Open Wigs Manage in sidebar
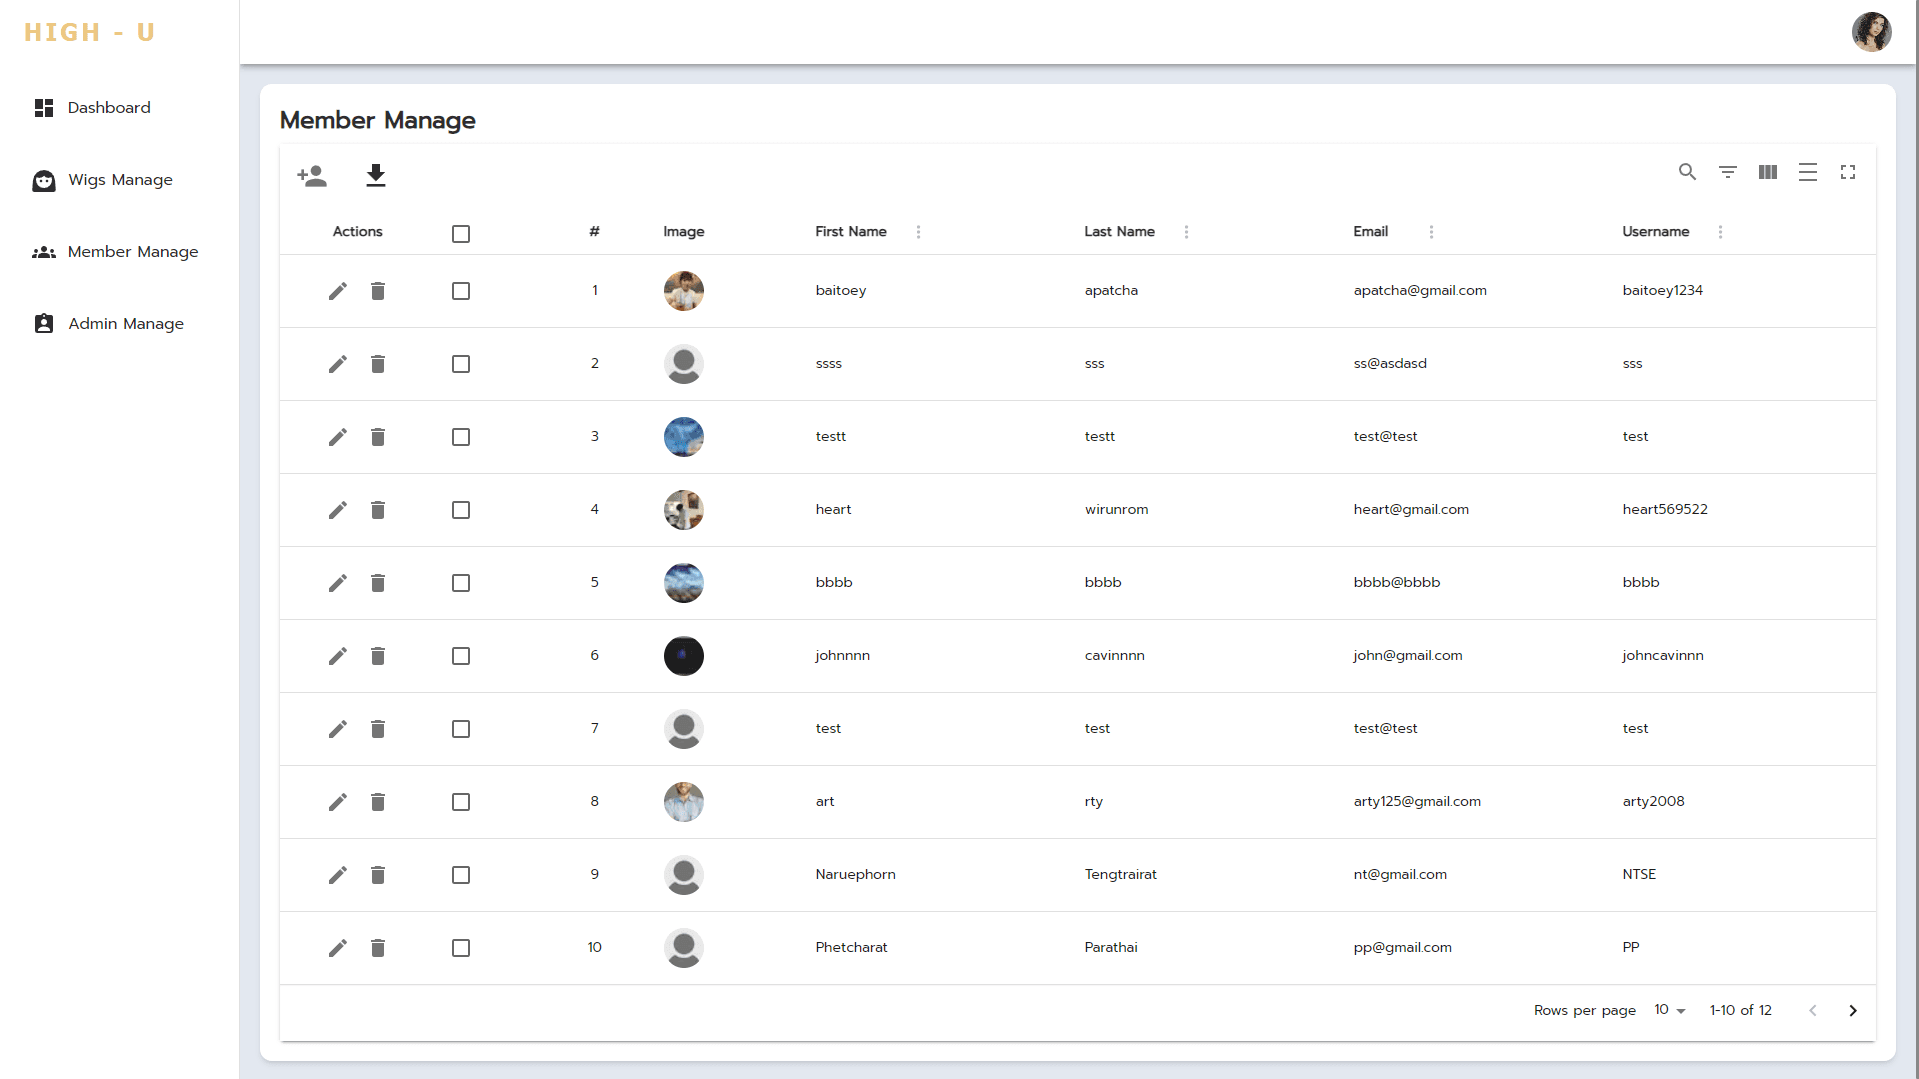The width and height of the screenshot is (1919, 1079). (x=120, y=180)
